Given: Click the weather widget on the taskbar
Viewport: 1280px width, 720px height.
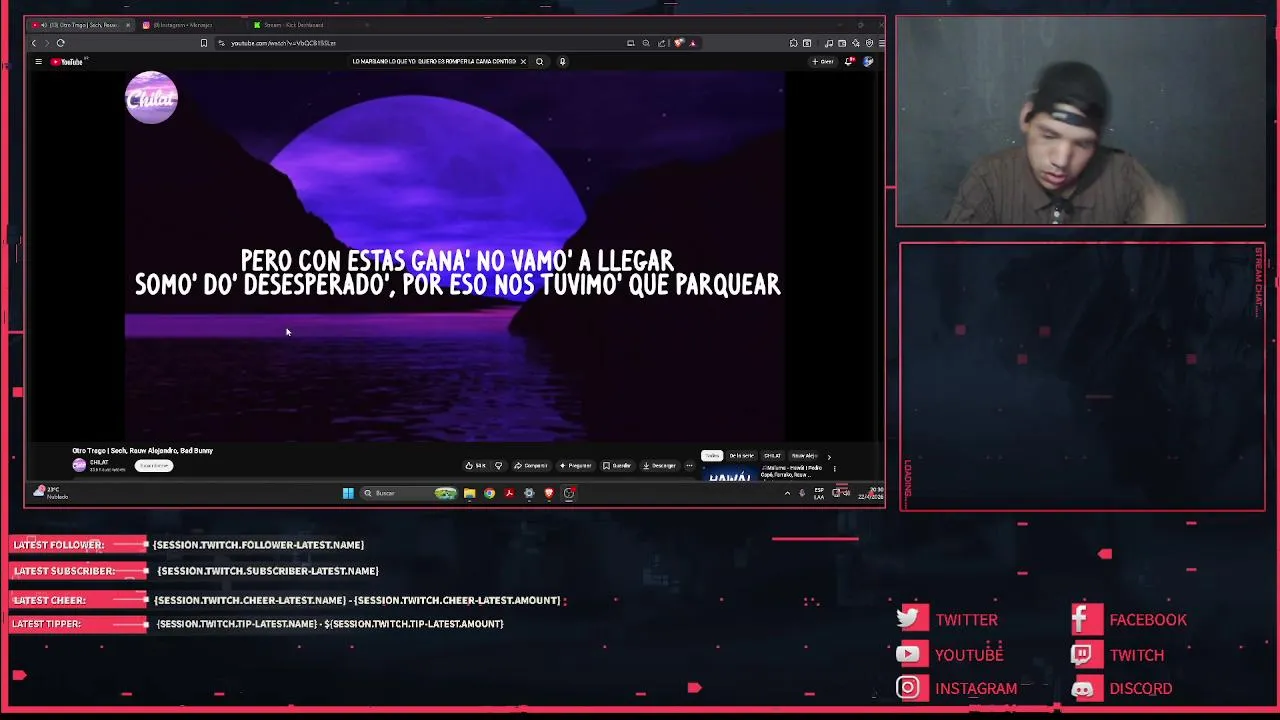Looking at the screenshot, I should pyautogui.click(x=49, y=492).
